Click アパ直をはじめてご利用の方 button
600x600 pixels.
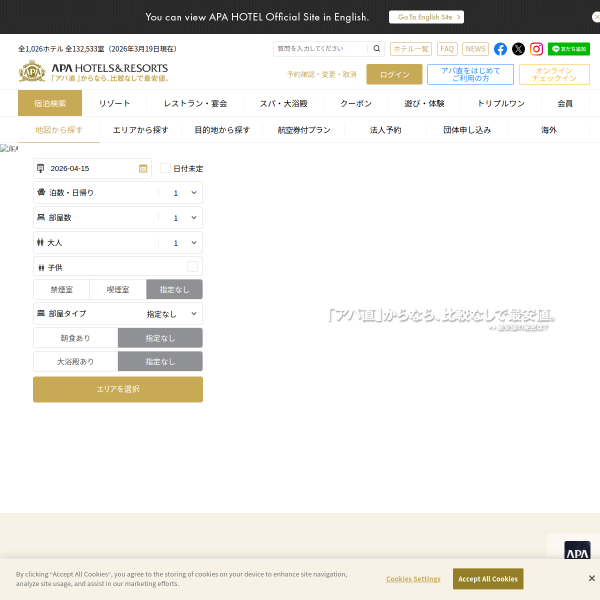470,74
